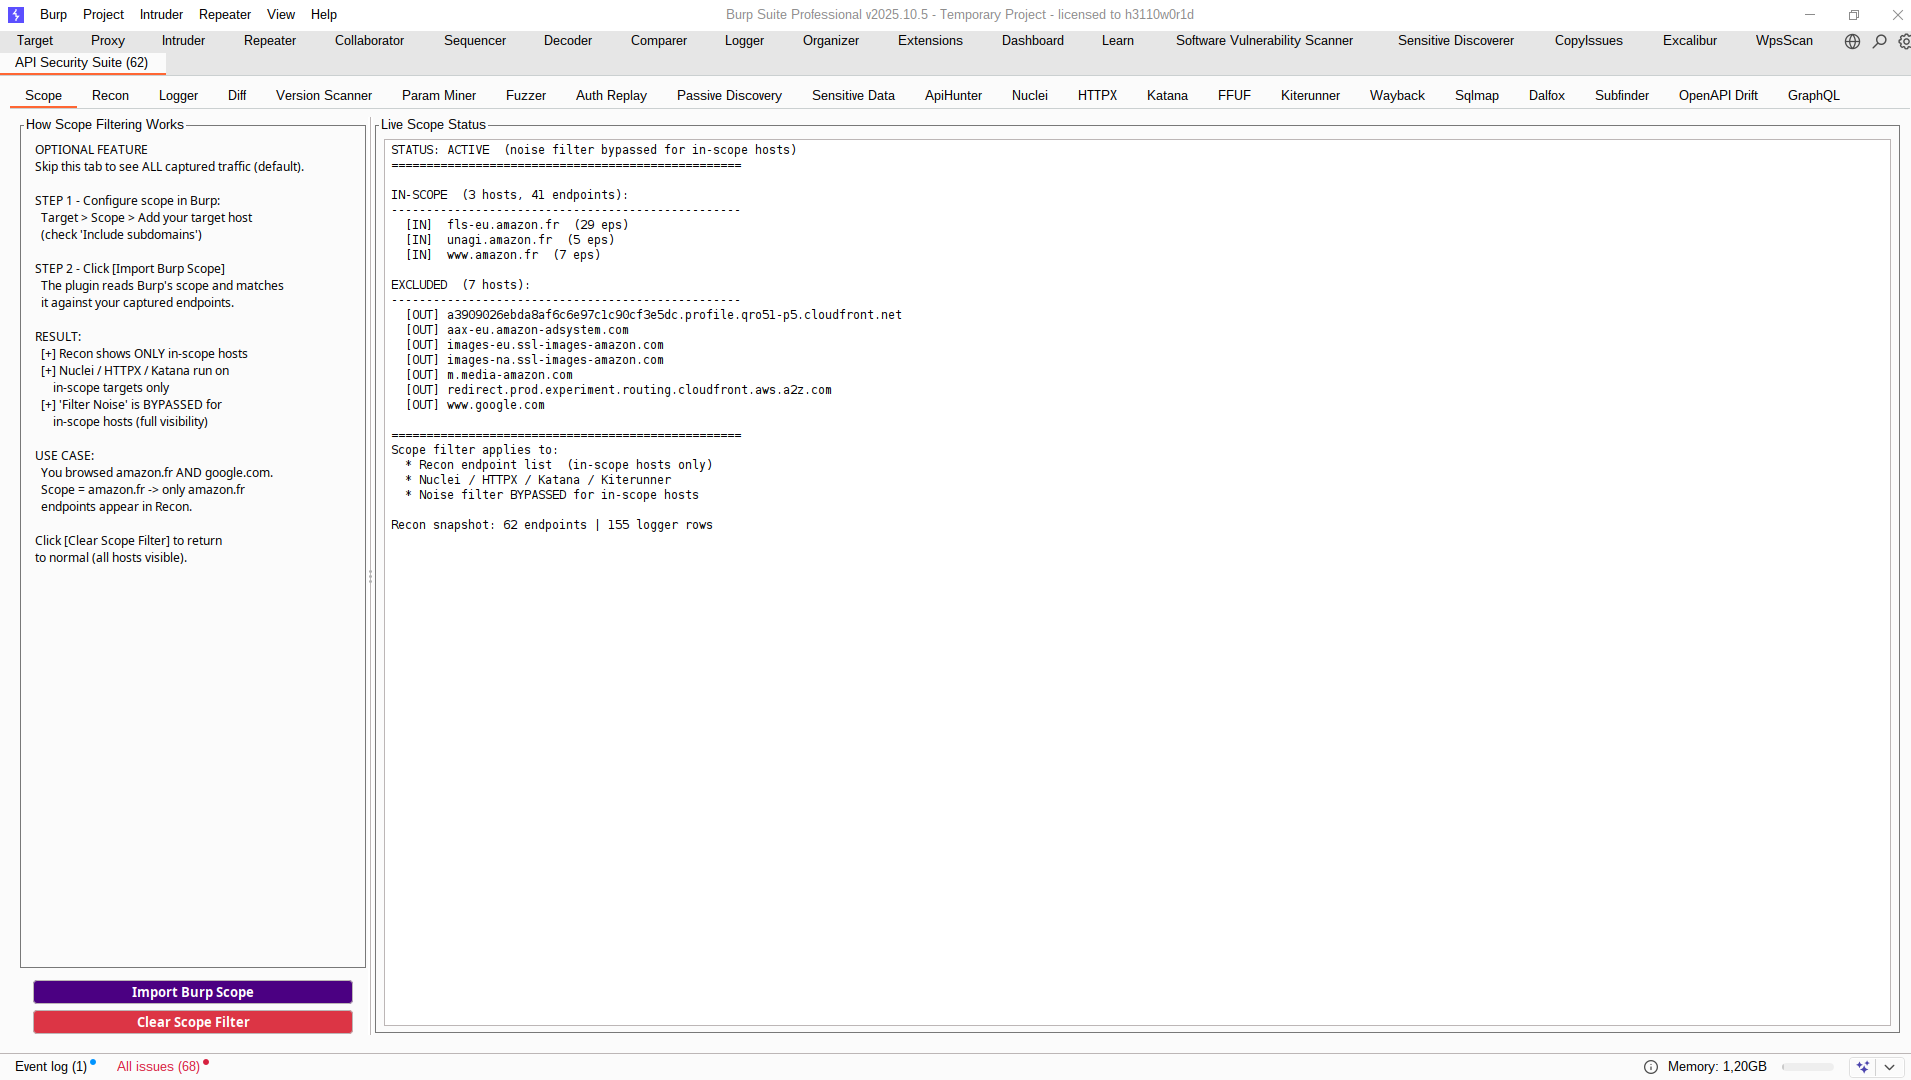Open the Burp AI sparkle icon

[1862, 1067]
